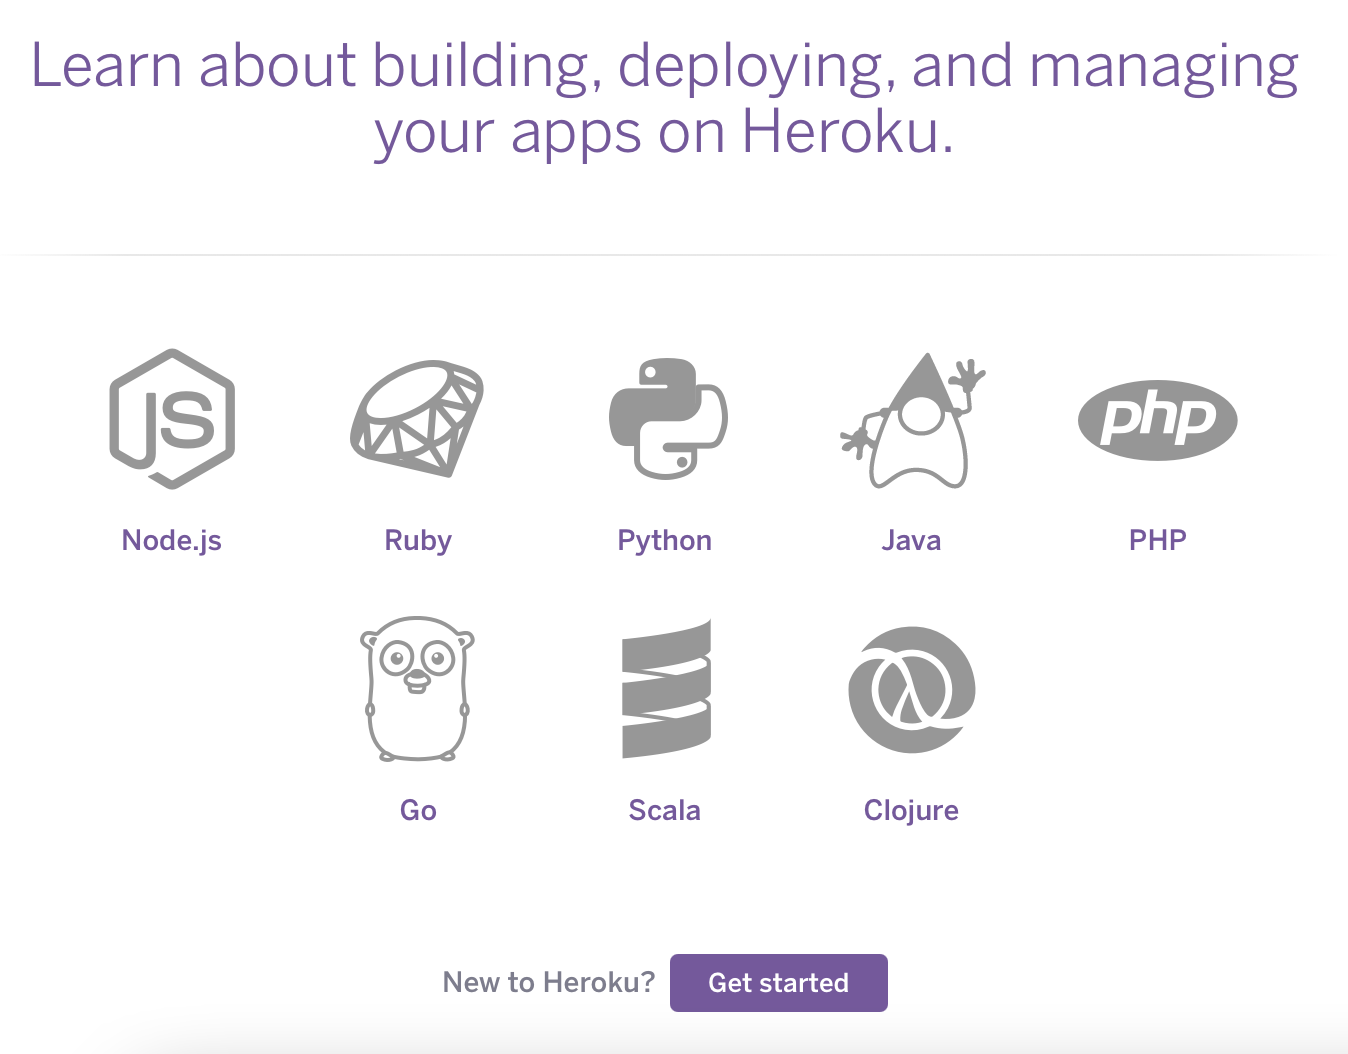
Task: Click the PHP oval logo icon
Action: tap(1158, 420)
